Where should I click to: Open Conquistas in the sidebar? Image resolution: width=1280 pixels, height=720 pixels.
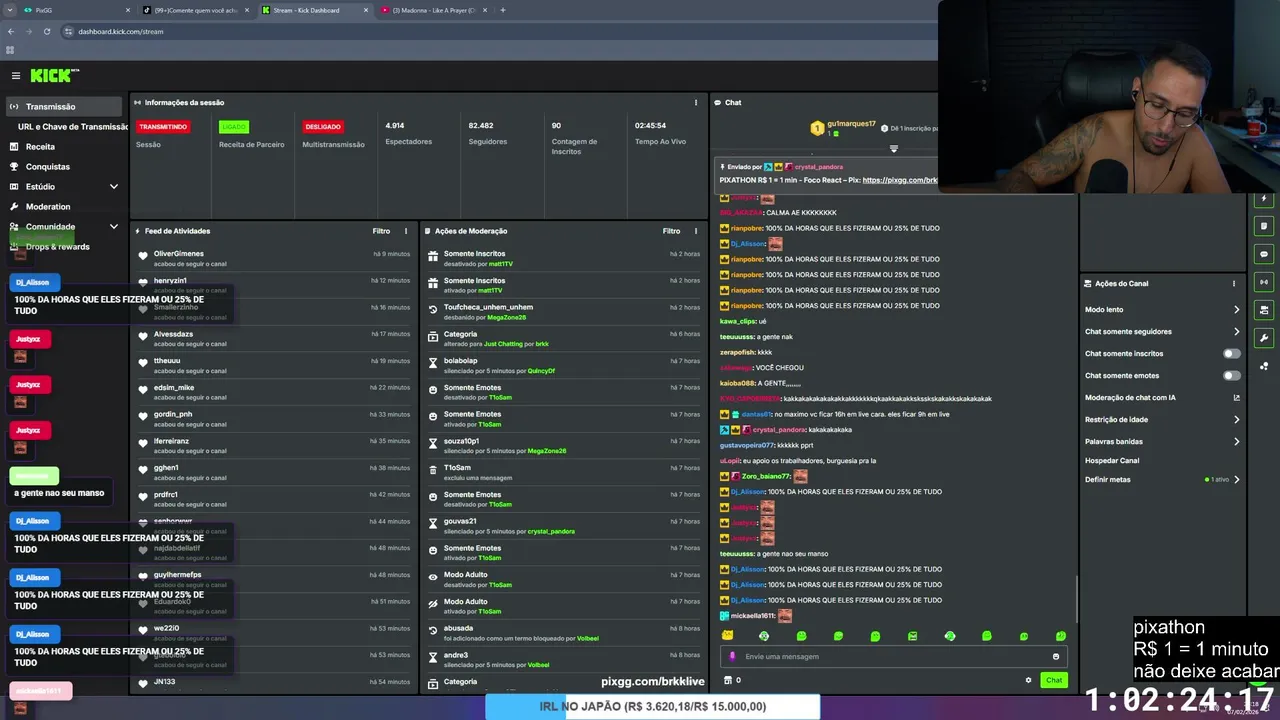48,167
